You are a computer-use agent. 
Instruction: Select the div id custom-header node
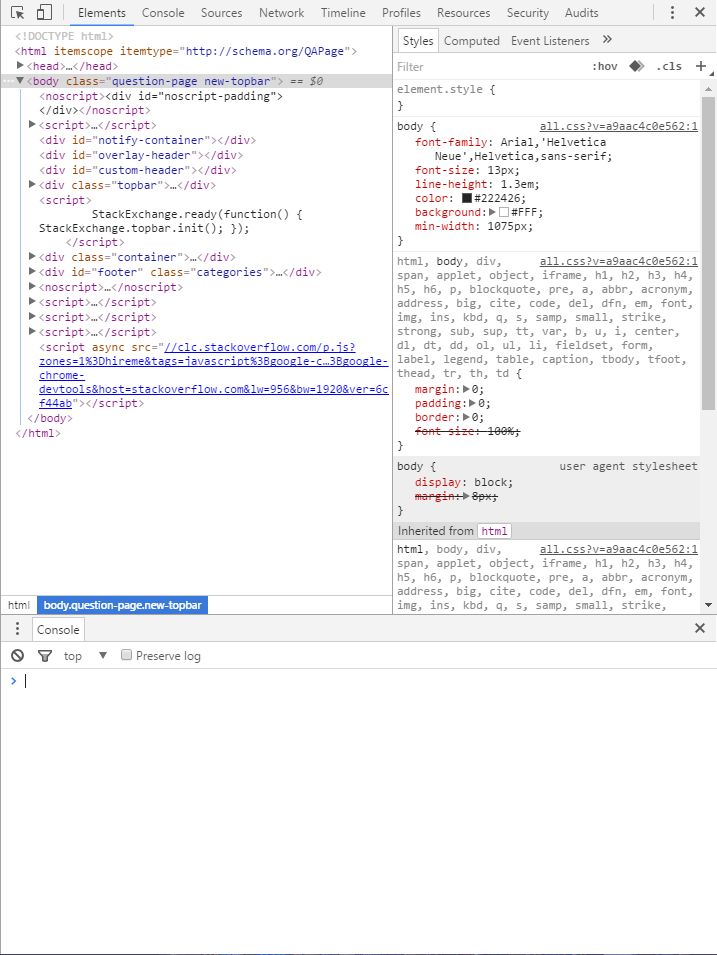[138, 170]
